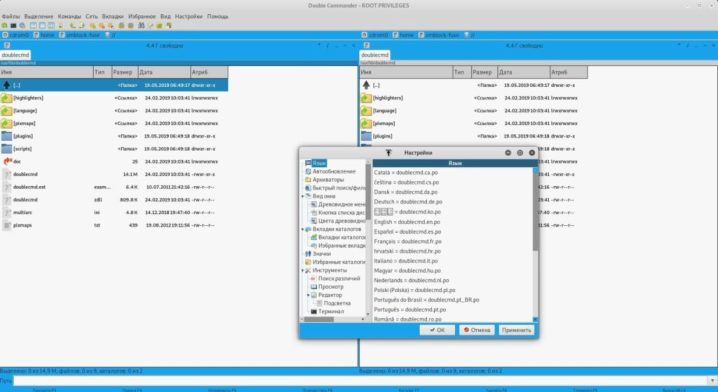
Task: Select the Архиваторы folder icon in settings tree
Action: (x=308, y=180)
